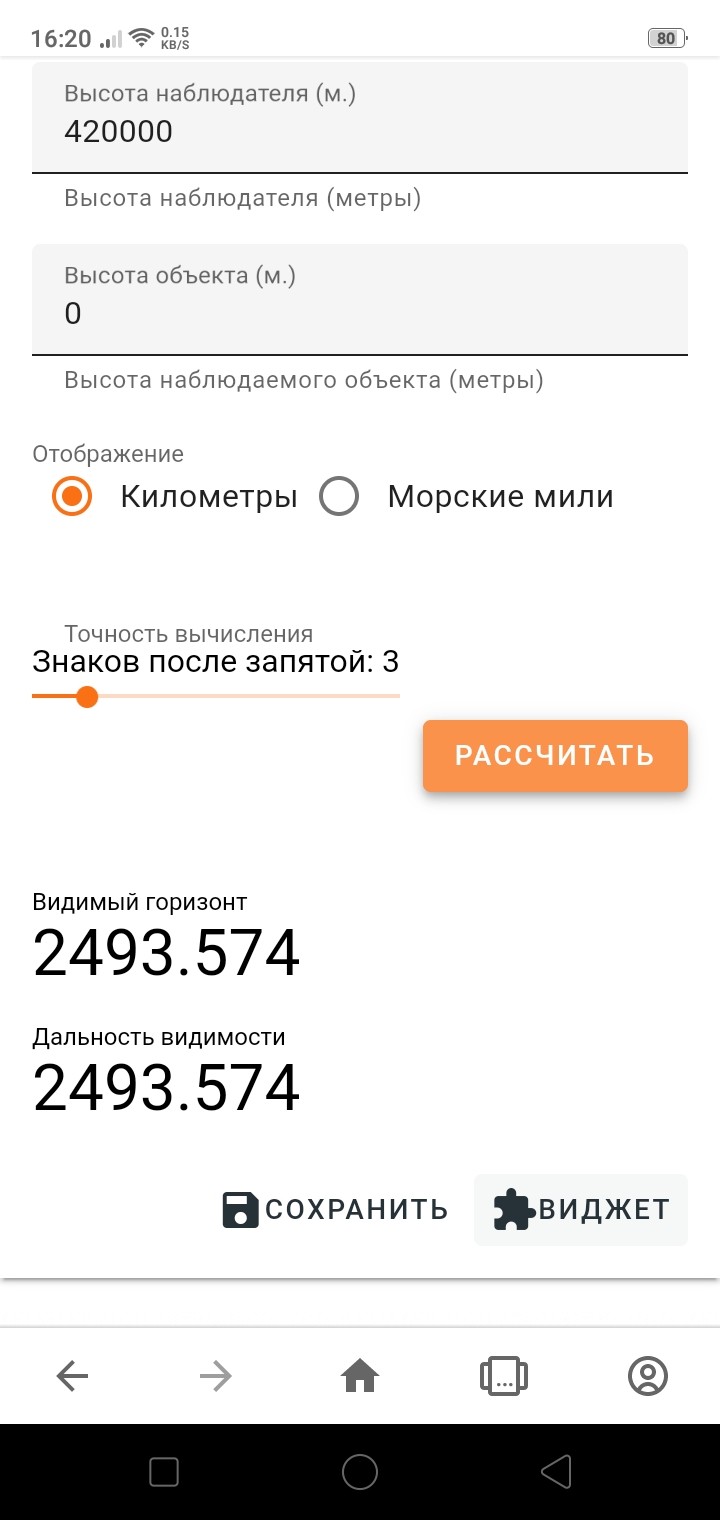Click the РАССЧИТАТЬ button
Viewport: 720px width, 1520px height.
point(555,756)
